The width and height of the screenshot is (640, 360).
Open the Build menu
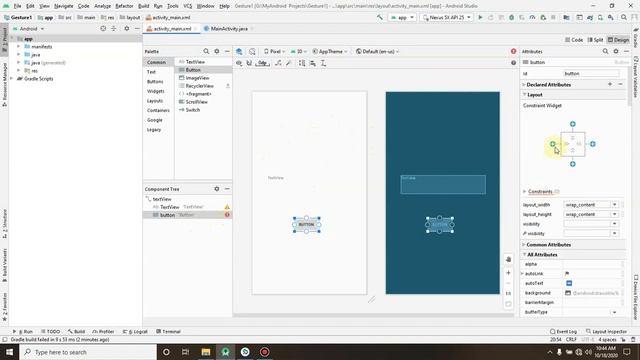coord(144,6)
